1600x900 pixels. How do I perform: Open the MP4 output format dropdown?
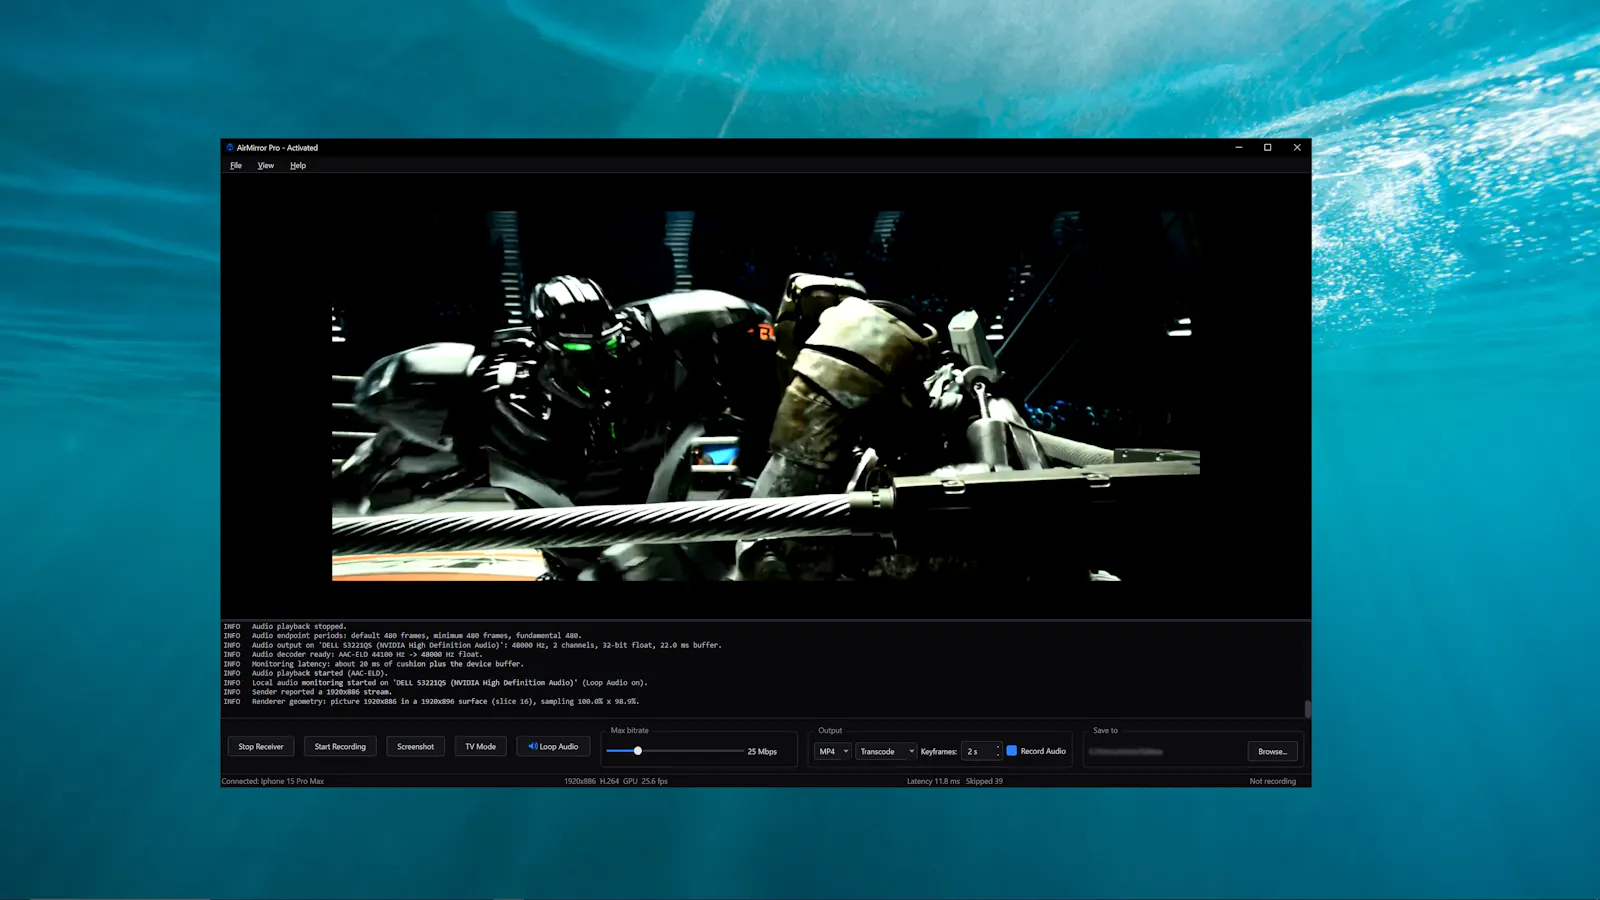pyautogui.click(x=832, y=751)
